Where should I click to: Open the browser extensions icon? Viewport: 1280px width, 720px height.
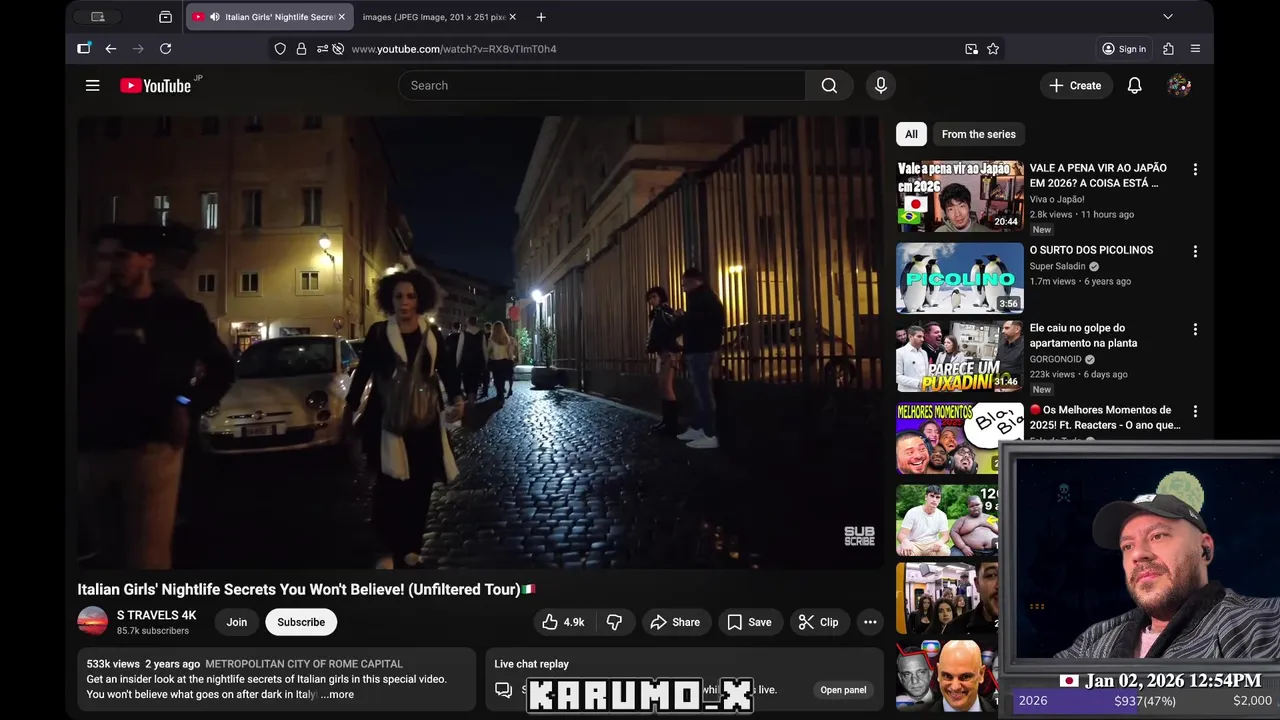pyautogui.click(x=1168, y=49)
